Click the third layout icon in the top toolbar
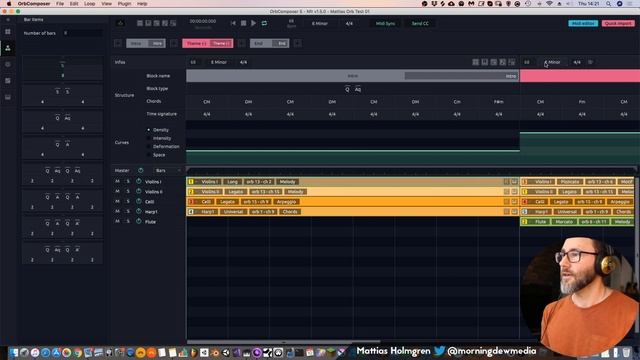The height and width of the screenshot is (360, 640). click(x=156, y=23)
